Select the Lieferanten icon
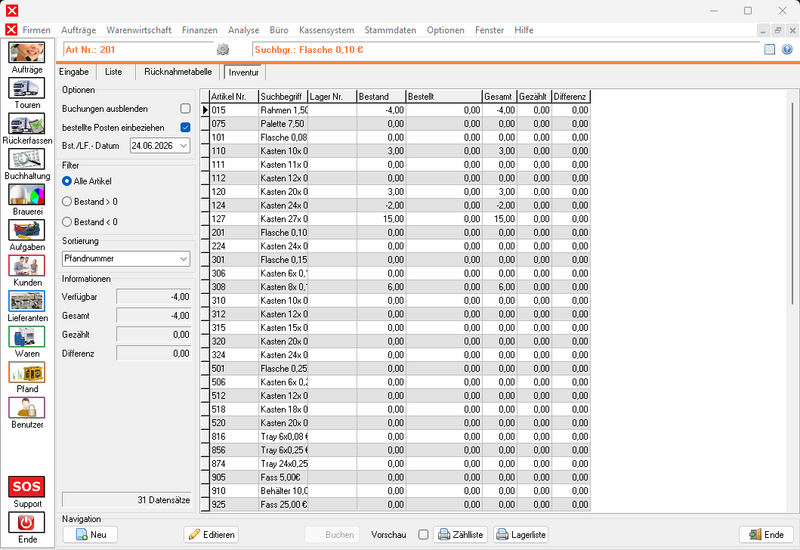 tap(27, 301)
